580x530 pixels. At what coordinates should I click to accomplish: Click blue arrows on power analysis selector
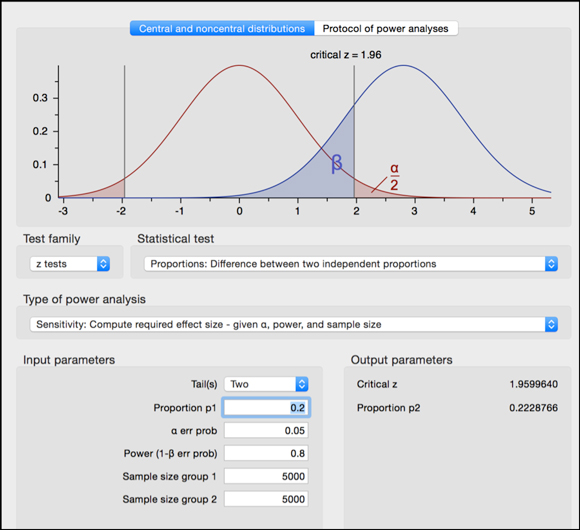click(x=551, y=325)
